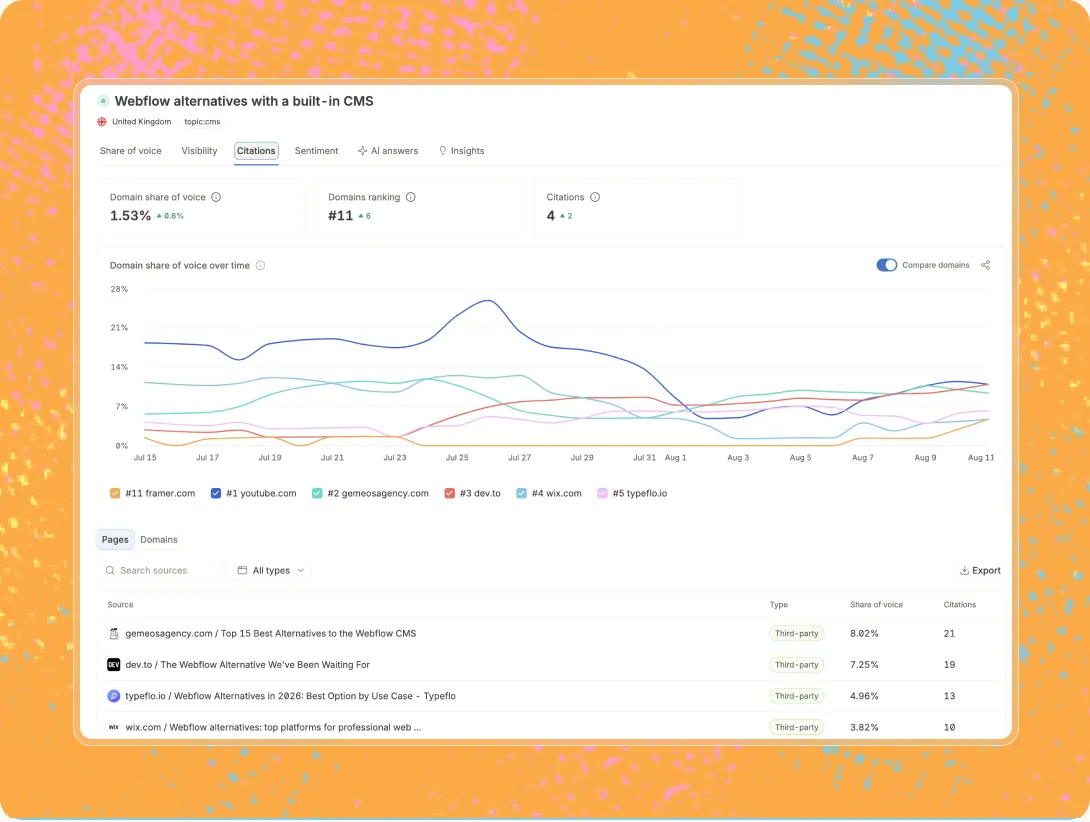The width and height of the screenshot is (1090, 822).
Task: Click the 8.02% share of voice cell
Action: point(864,634)
